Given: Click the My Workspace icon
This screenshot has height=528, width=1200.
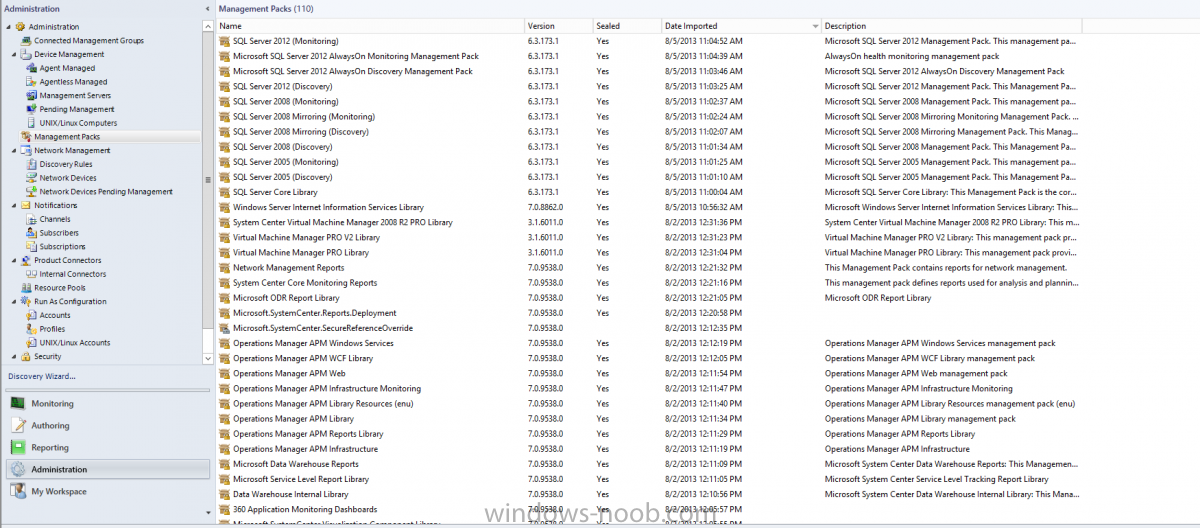Looking at the screenshot, I should click(18, 491).
